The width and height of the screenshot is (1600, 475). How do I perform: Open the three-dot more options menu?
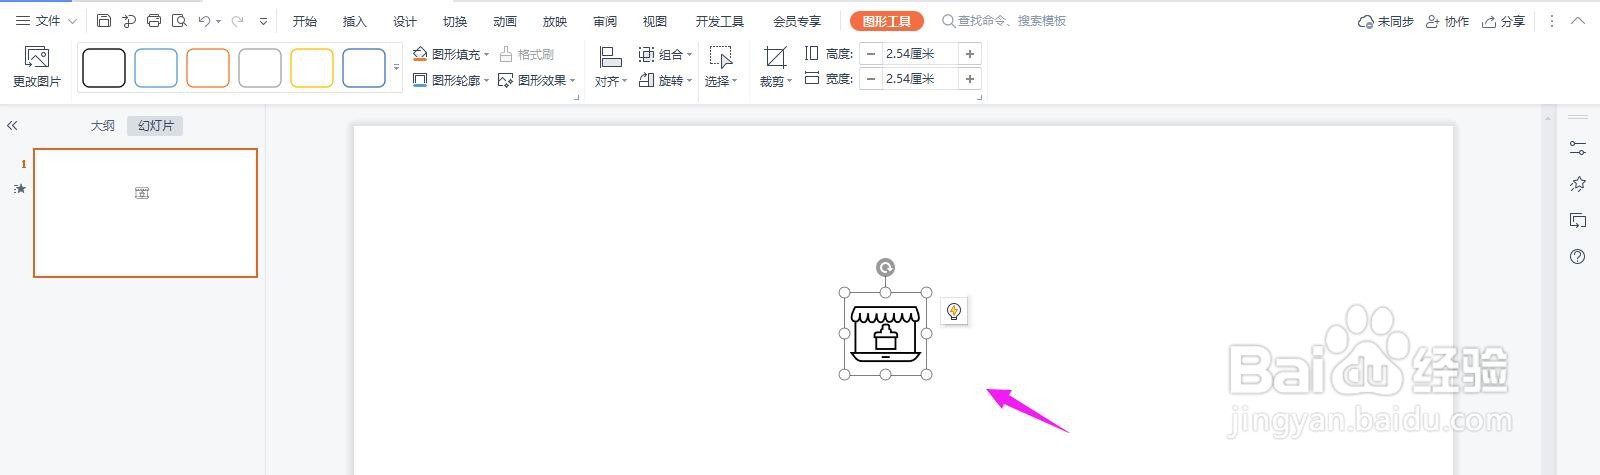pos(1551,21)
